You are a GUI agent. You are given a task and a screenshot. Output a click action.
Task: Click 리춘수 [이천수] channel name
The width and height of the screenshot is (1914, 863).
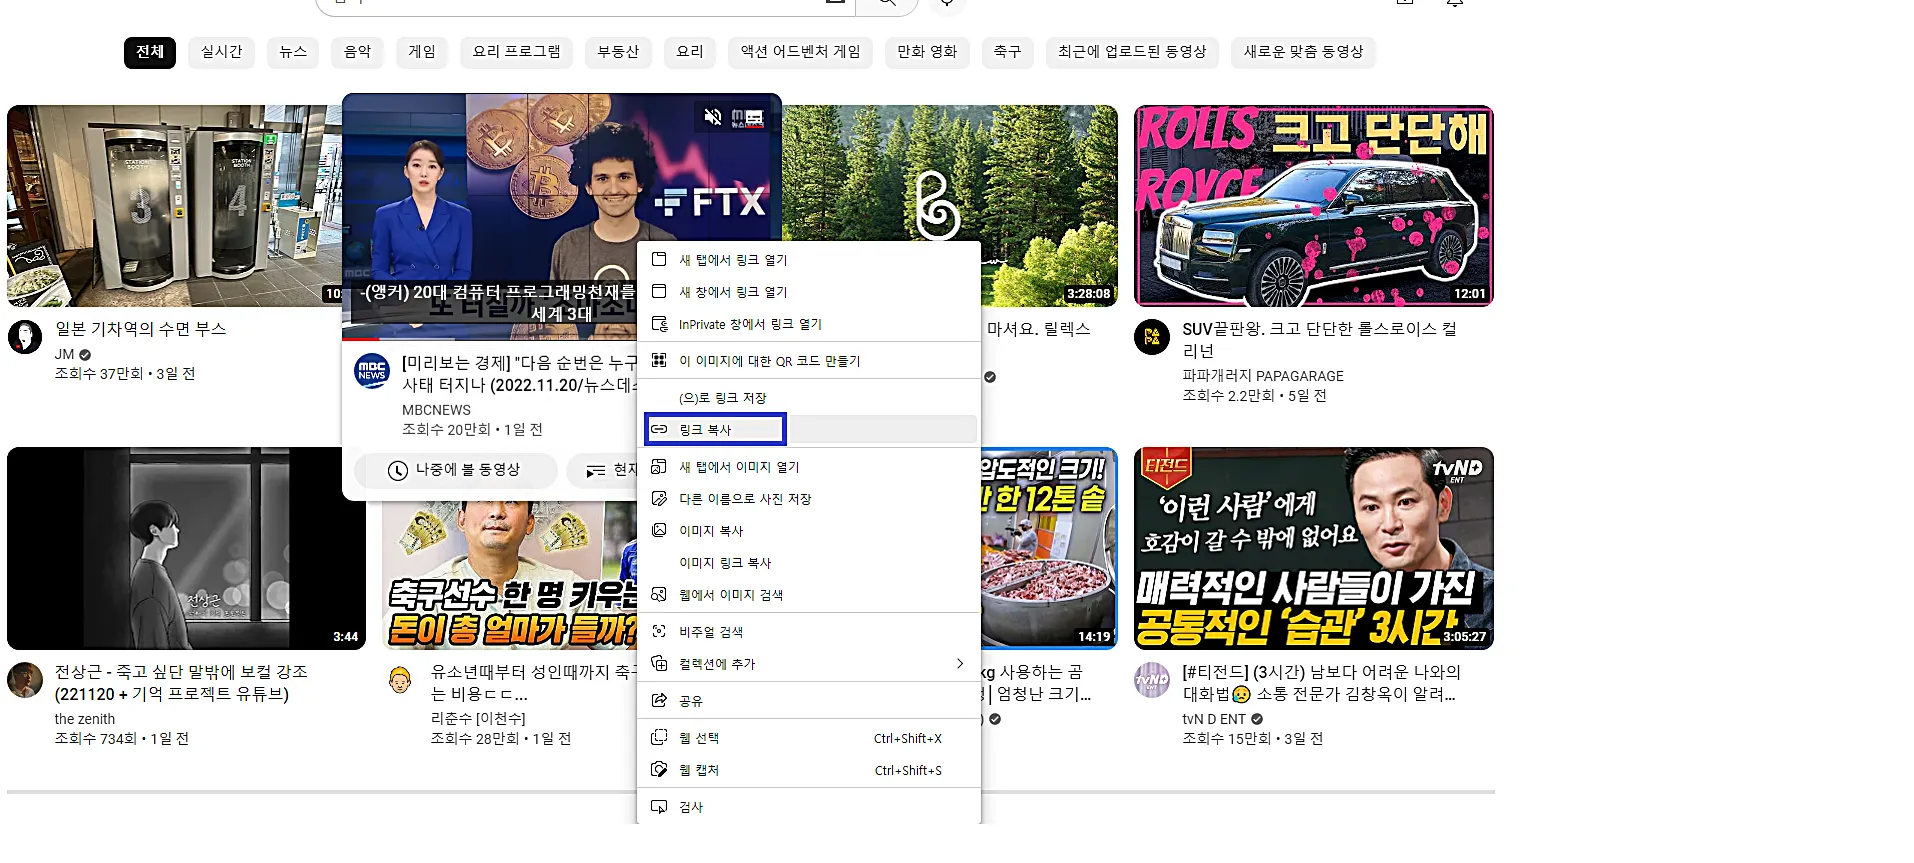click(x=478, y=719)
